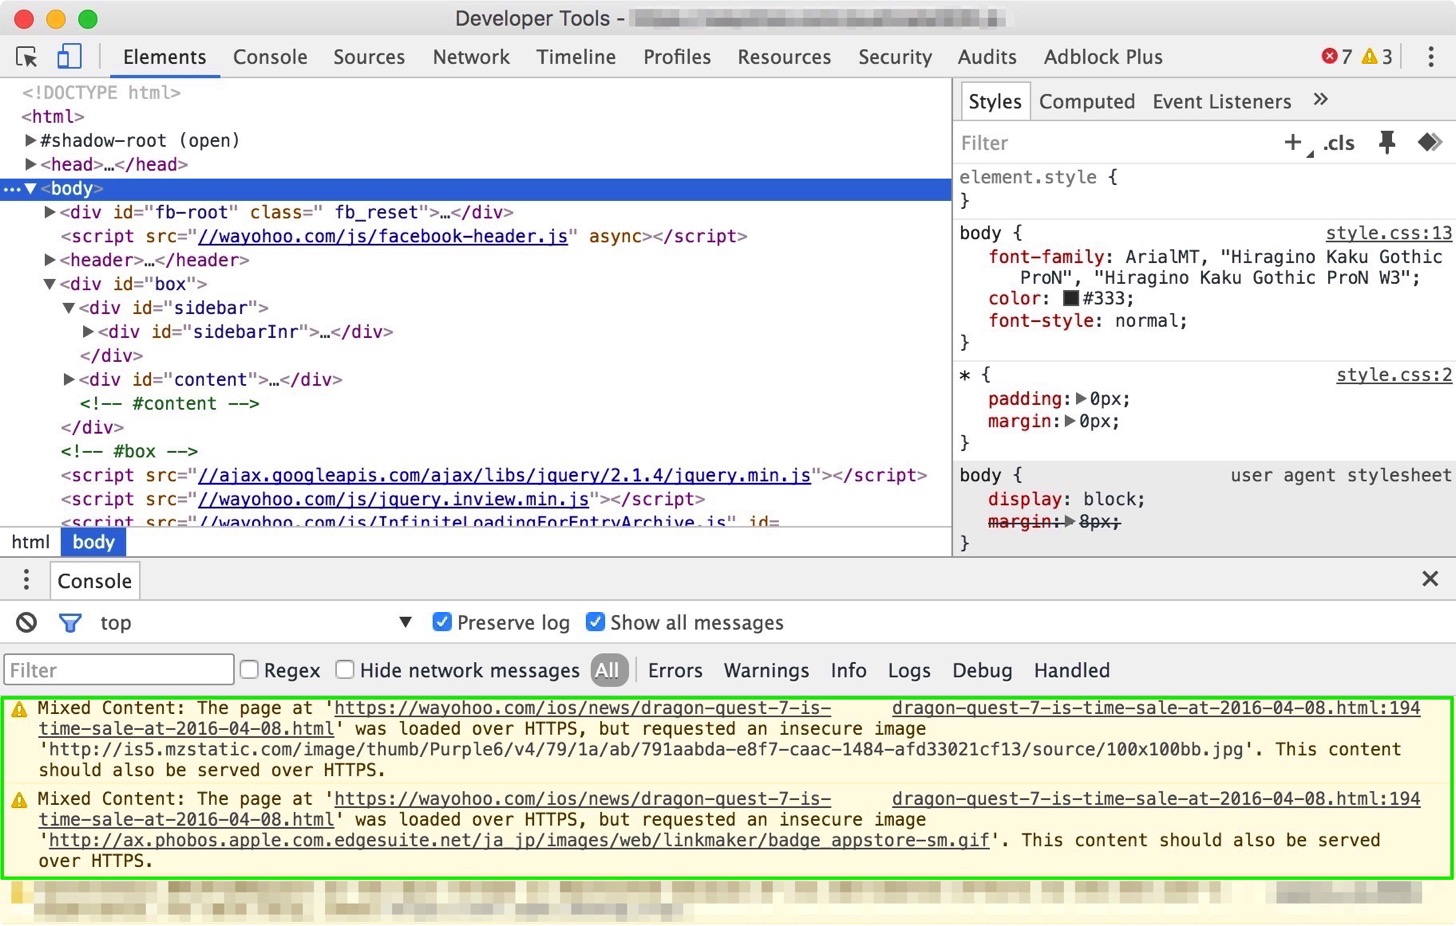
Task: Open the Audits tab
Action: tap(987, 57)
